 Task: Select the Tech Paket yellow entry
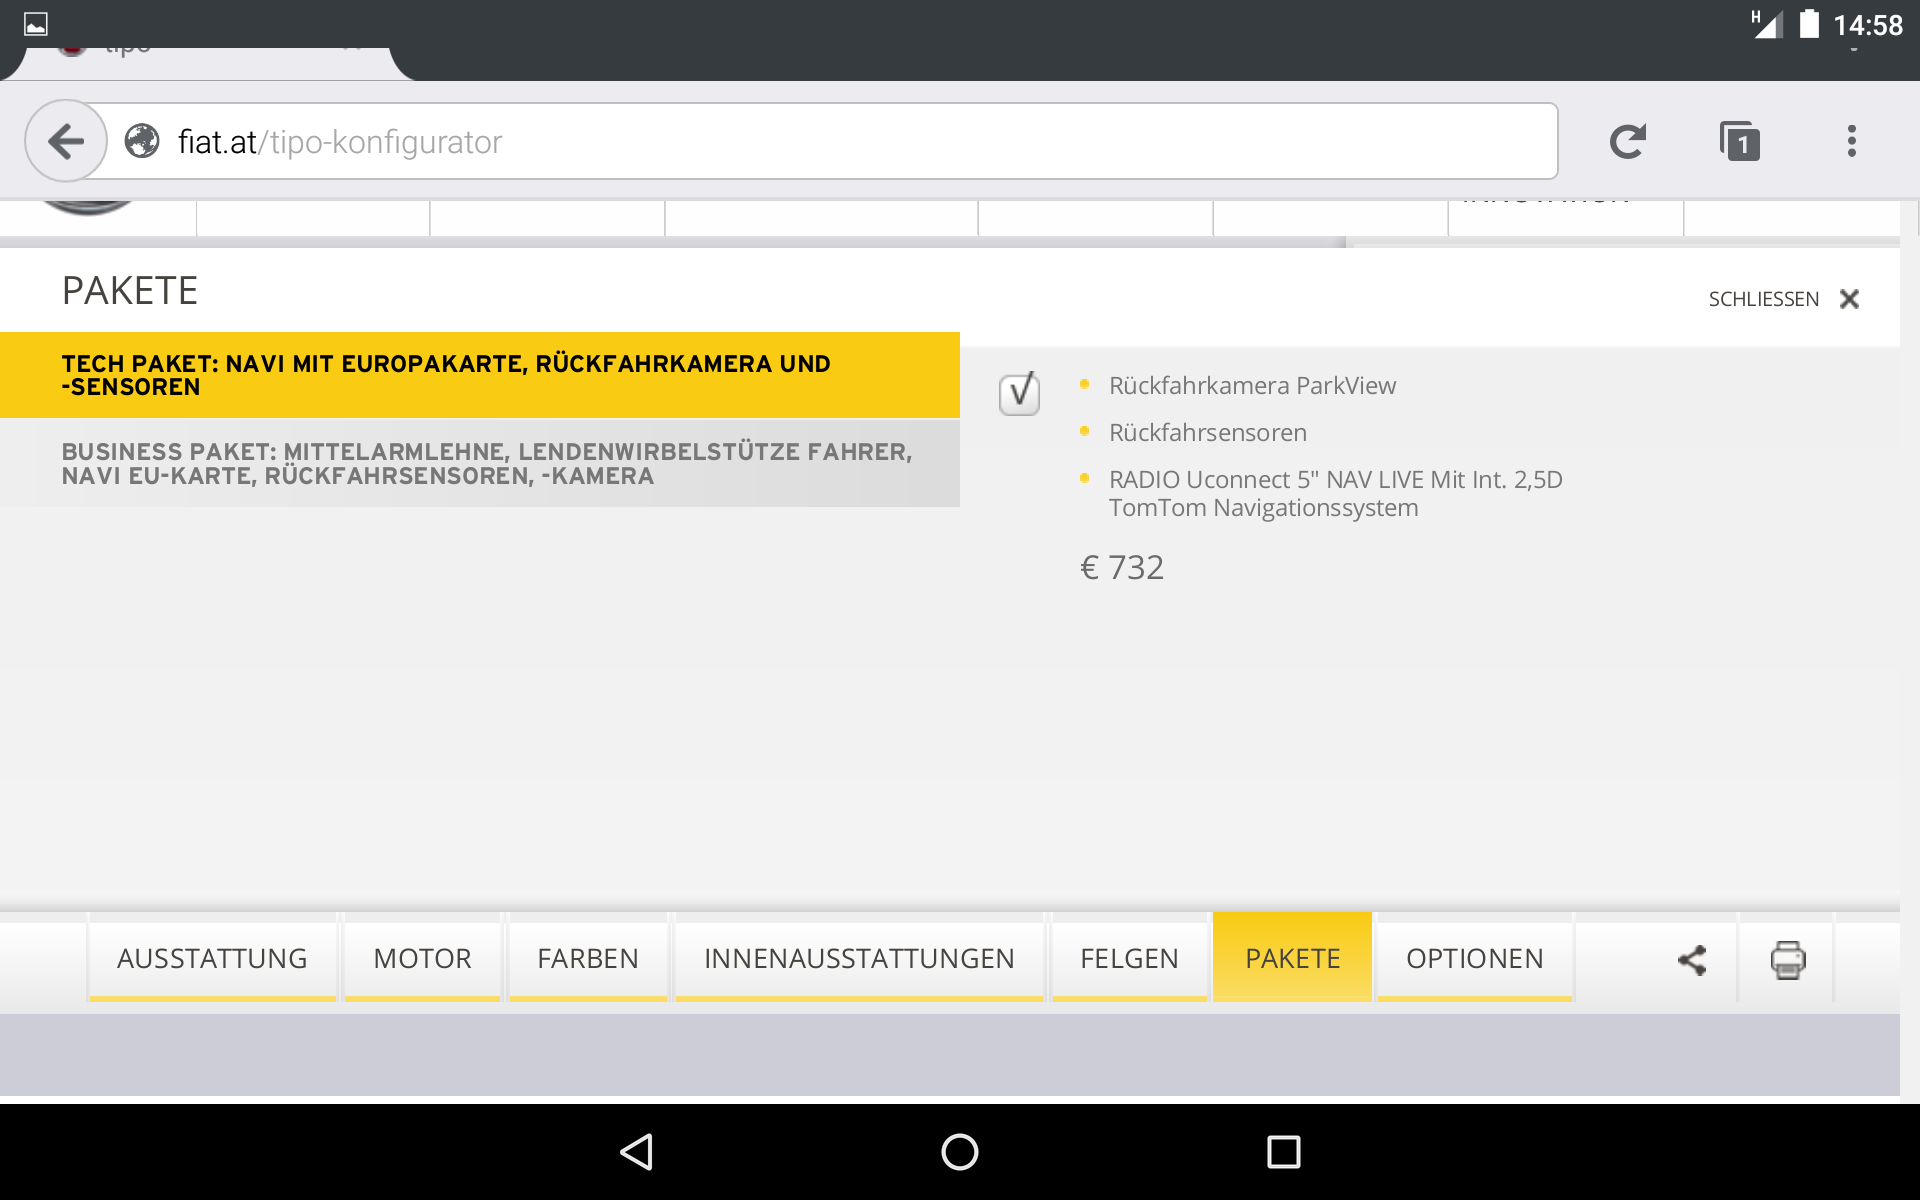pos(480,375)
